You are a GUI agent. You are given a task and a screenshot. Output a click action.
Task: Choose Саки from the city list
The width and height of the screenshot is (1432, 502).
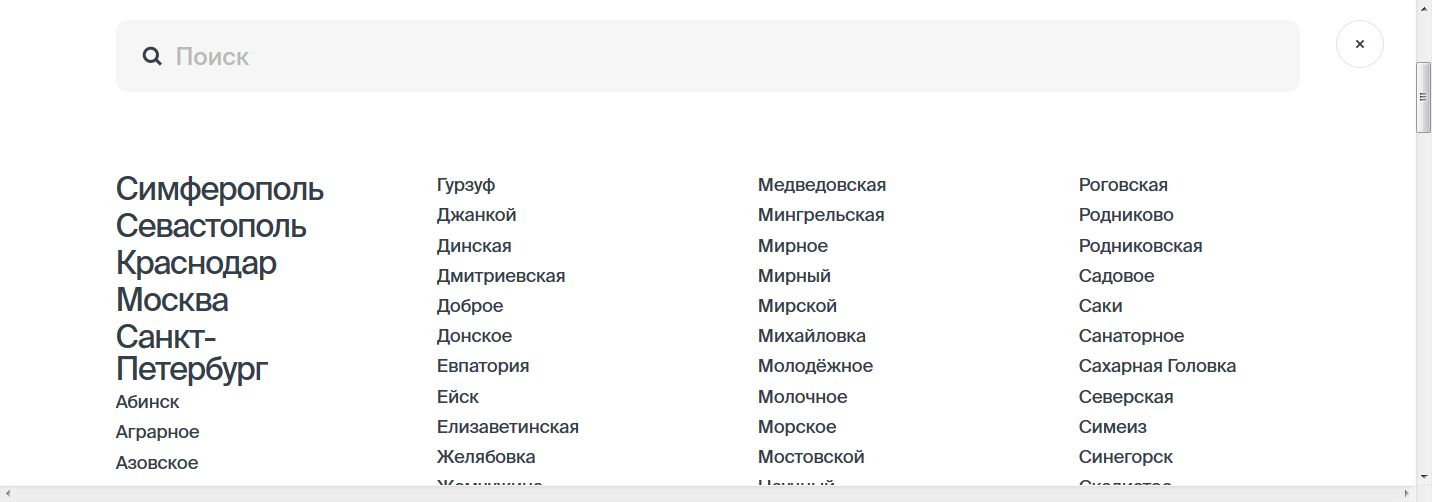click(x=1100, y=306)
